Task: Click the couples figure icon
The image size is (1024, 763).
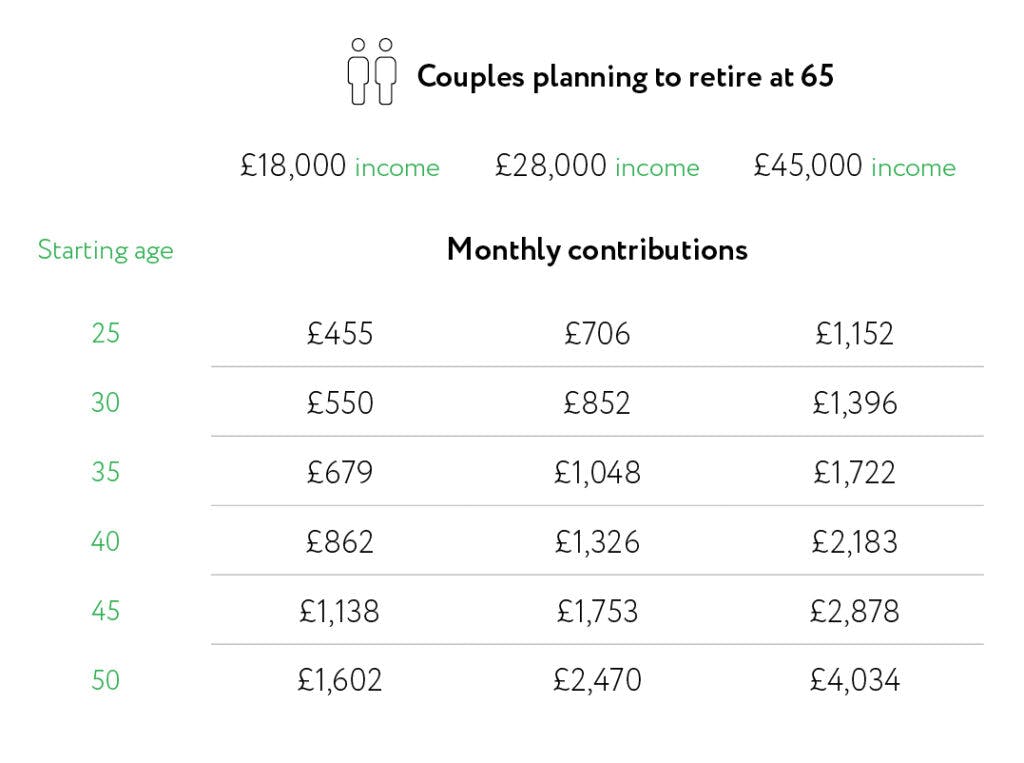Action: 372,71
